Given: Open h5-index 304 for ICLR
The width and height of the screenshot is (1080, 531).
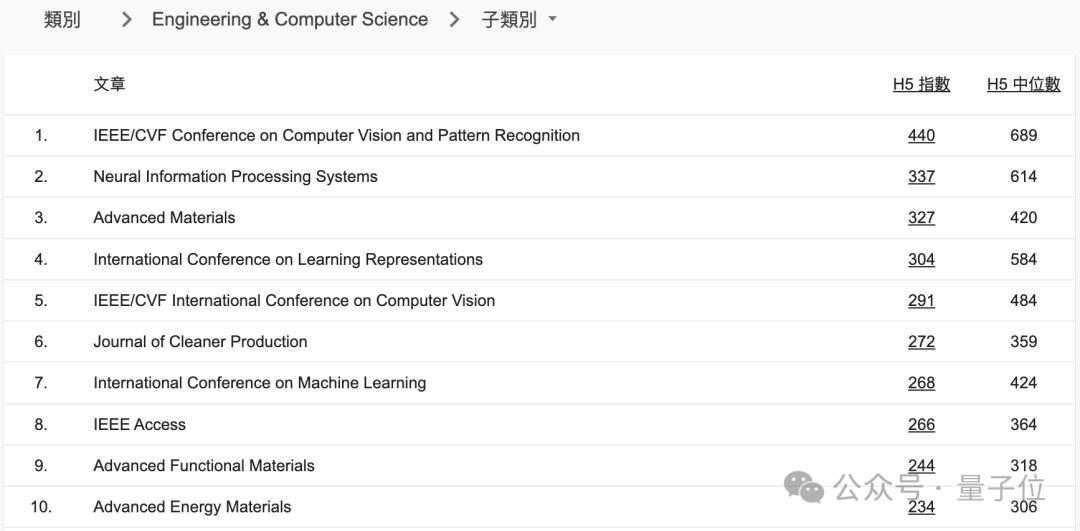Looking at the screenshot, I should tap(921, 260).
